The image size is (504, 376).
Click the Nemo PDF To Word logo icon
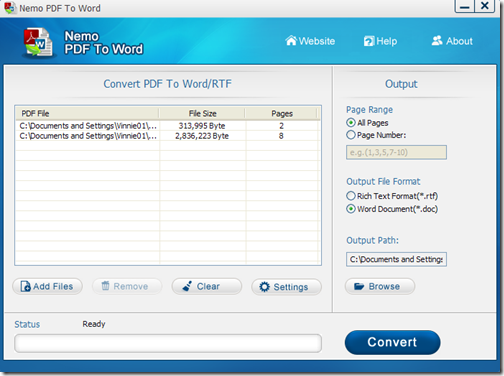tap(38, 43)
